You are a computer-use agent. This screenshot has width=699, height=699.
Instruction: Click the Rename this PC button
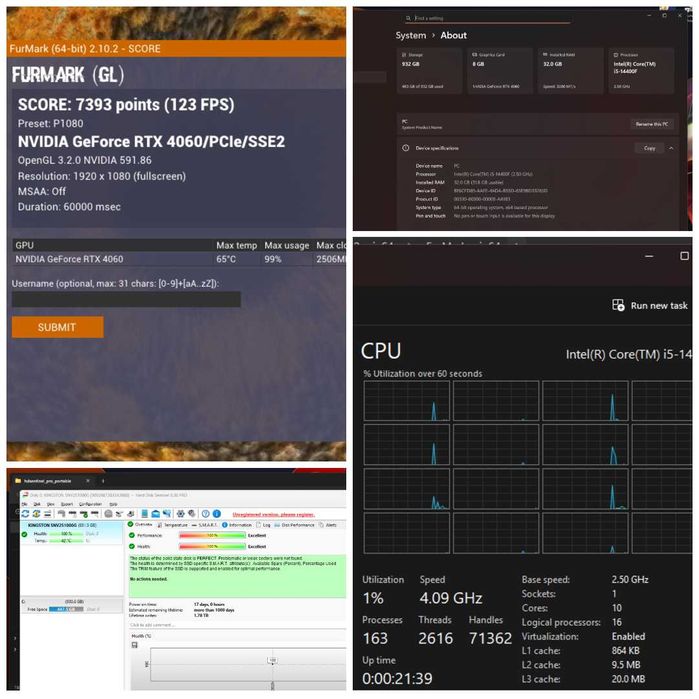click(652, 124)
